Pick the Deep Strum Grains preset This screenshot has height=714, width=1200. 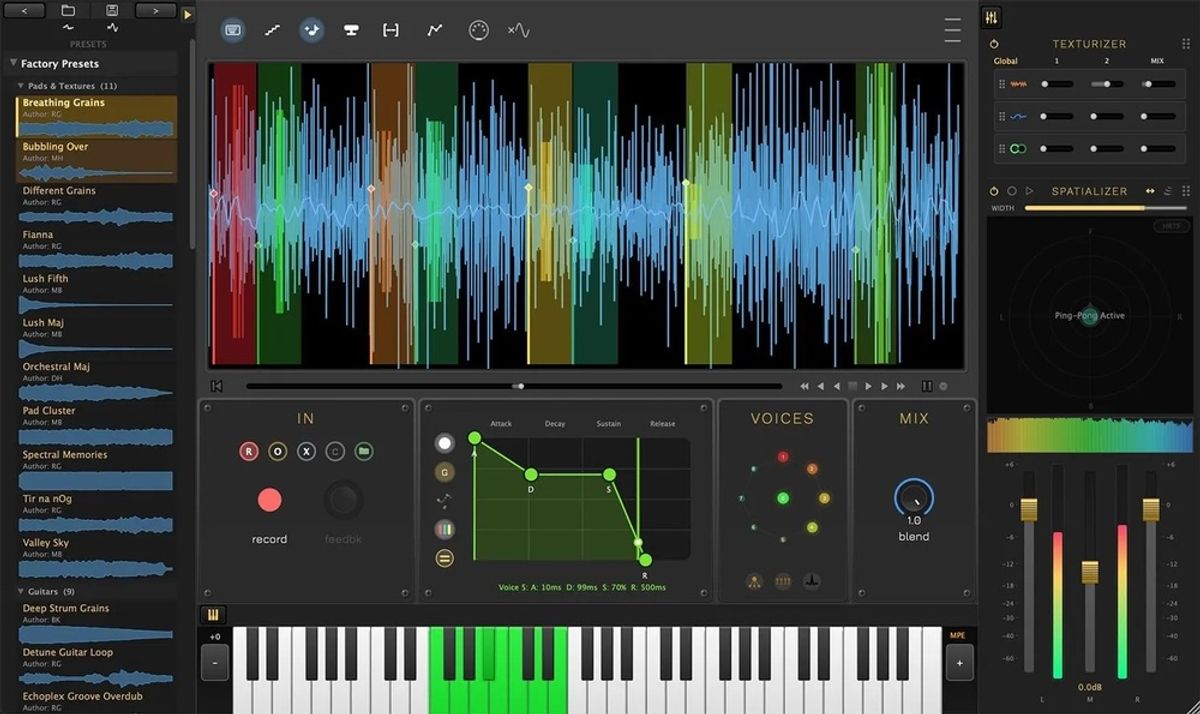[96, 622]
